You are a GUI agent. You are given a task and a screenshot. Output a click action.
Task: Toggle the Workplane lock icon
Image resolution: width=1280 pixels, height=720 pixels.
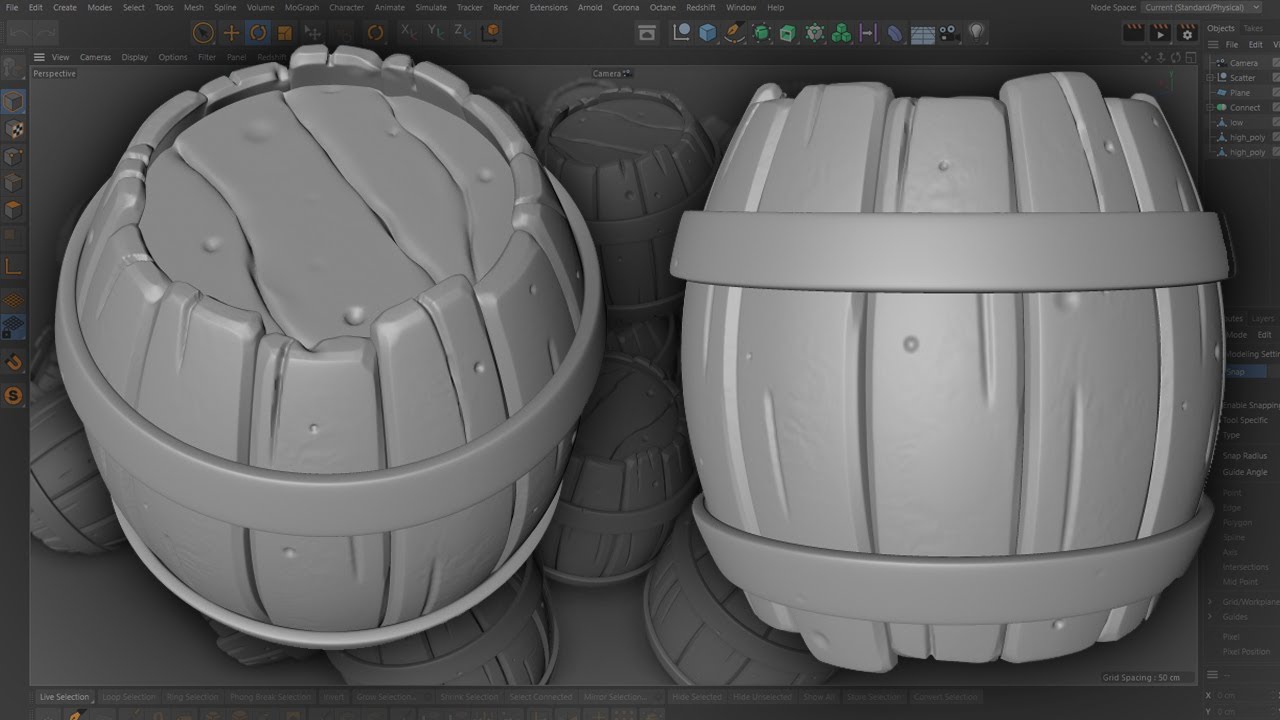point(14,328)
